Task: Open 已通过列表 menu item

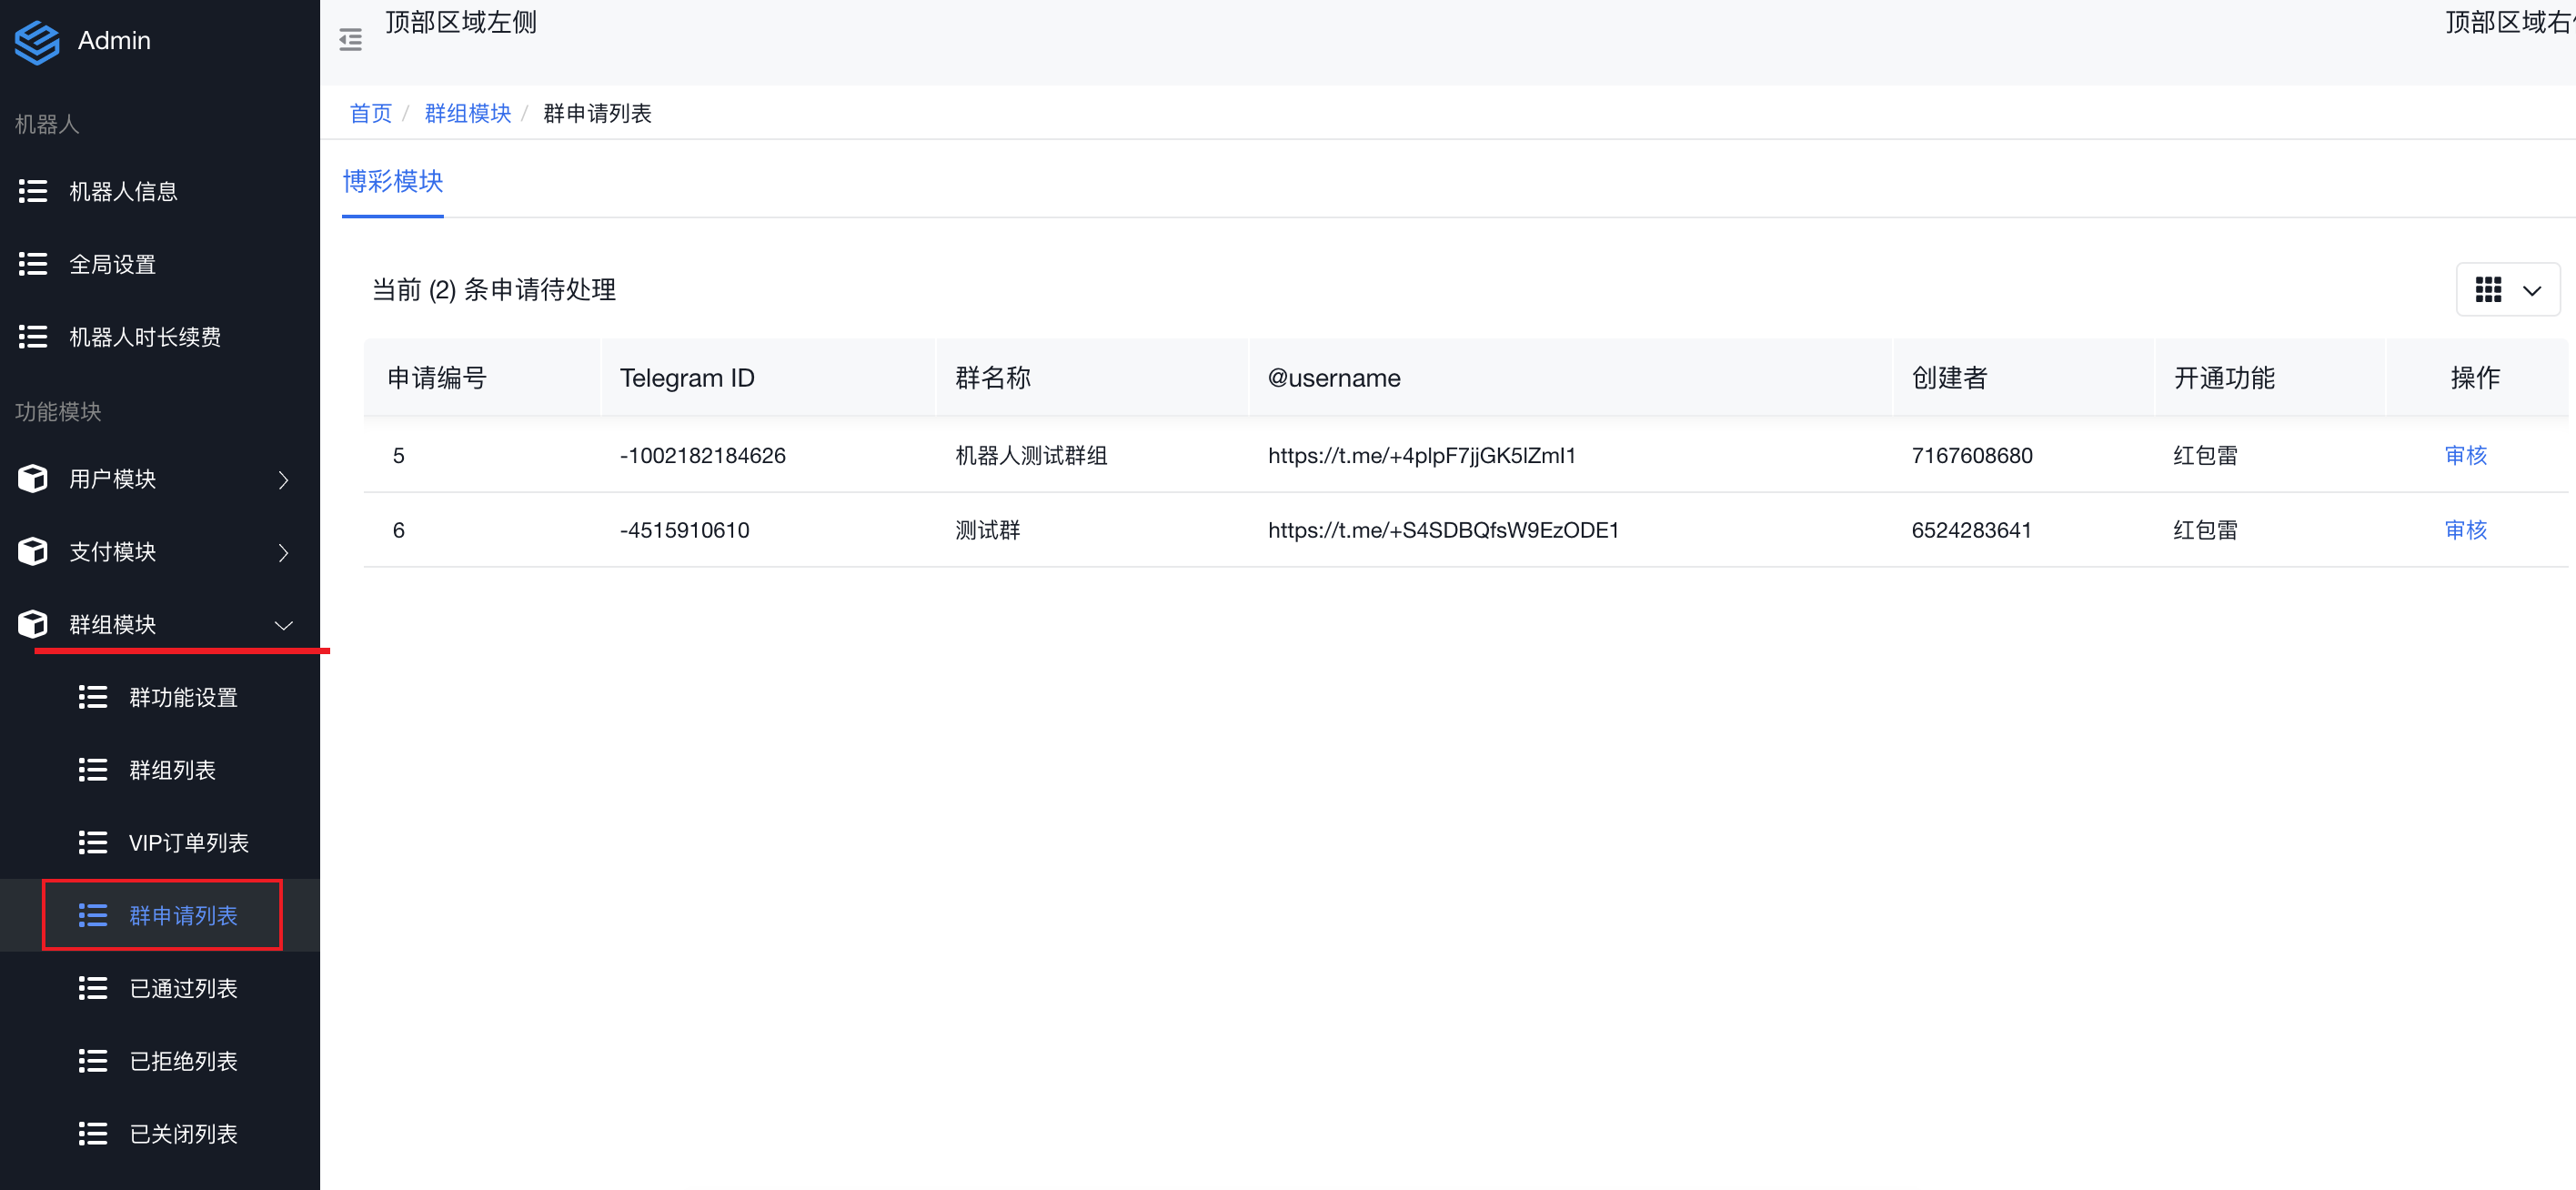Action: (183, 988)
